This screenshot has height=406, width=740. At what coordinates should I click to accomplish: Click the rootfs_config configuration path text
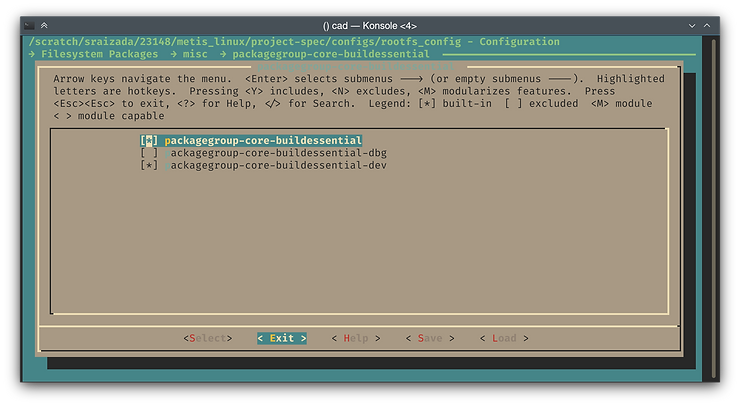(x=245, y=42)
